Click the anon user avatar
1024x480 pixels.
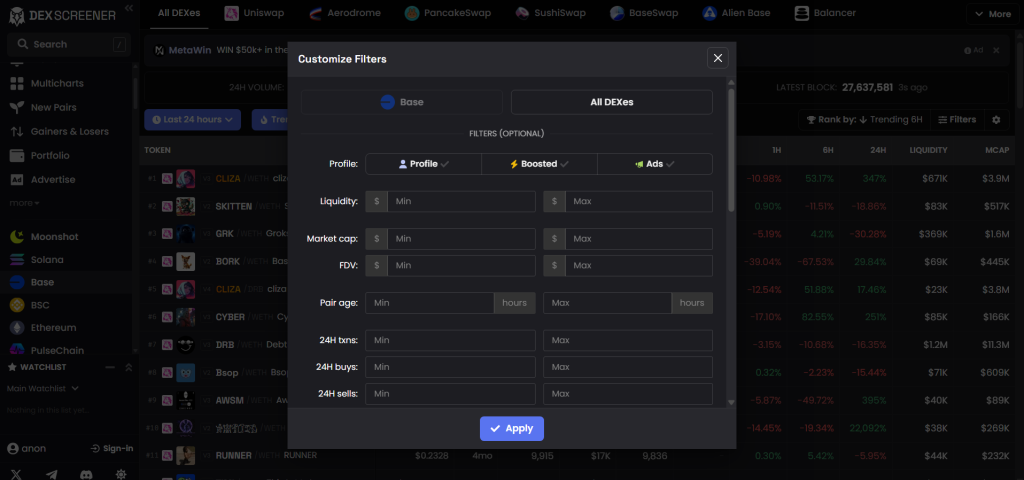coord(12,449)
